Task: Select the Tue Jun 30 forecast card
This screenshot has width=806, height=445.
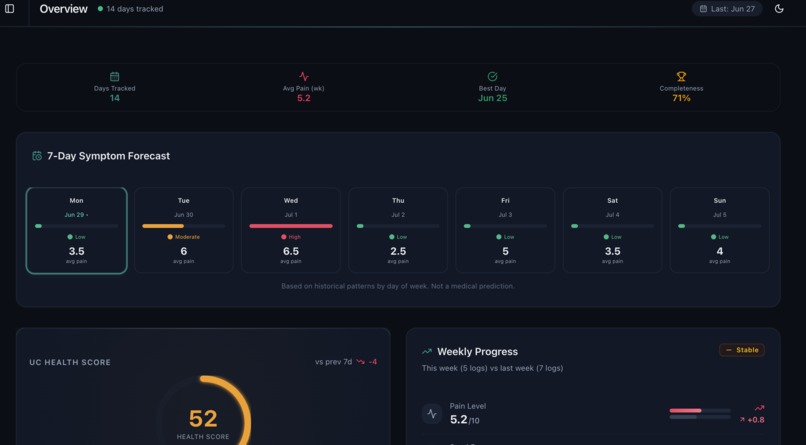Action: [x=184, y=230]
